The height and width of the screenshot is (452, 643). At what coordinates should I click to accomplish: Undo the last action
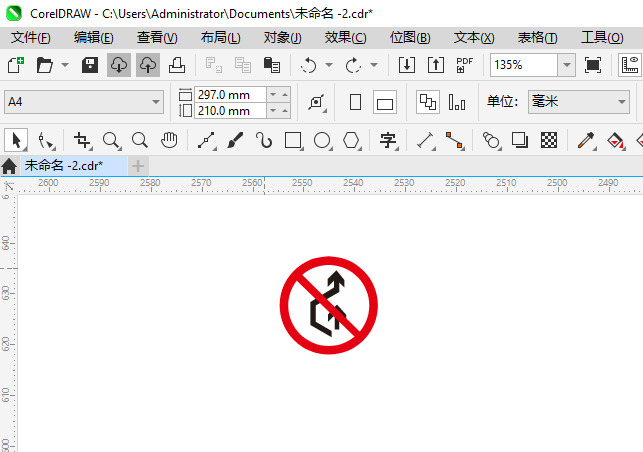pos(308,65)
